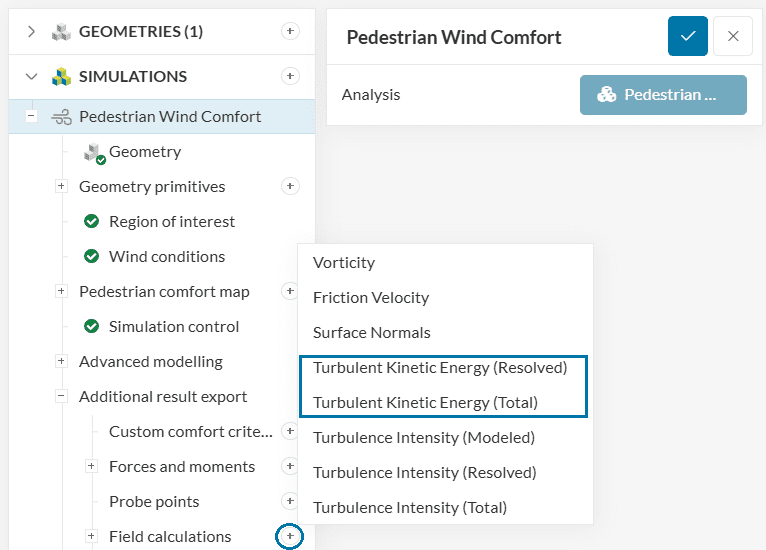The image size is (766, 550).
Task: Click plus icon beside Geometry primitives
Action: [x=290, y=186]
